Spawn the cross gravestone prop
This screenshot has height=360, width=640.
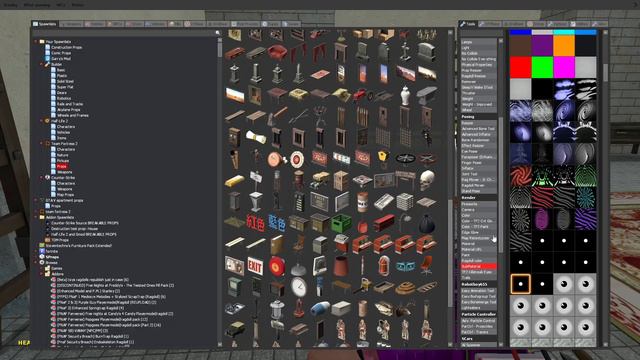(405, 52)
